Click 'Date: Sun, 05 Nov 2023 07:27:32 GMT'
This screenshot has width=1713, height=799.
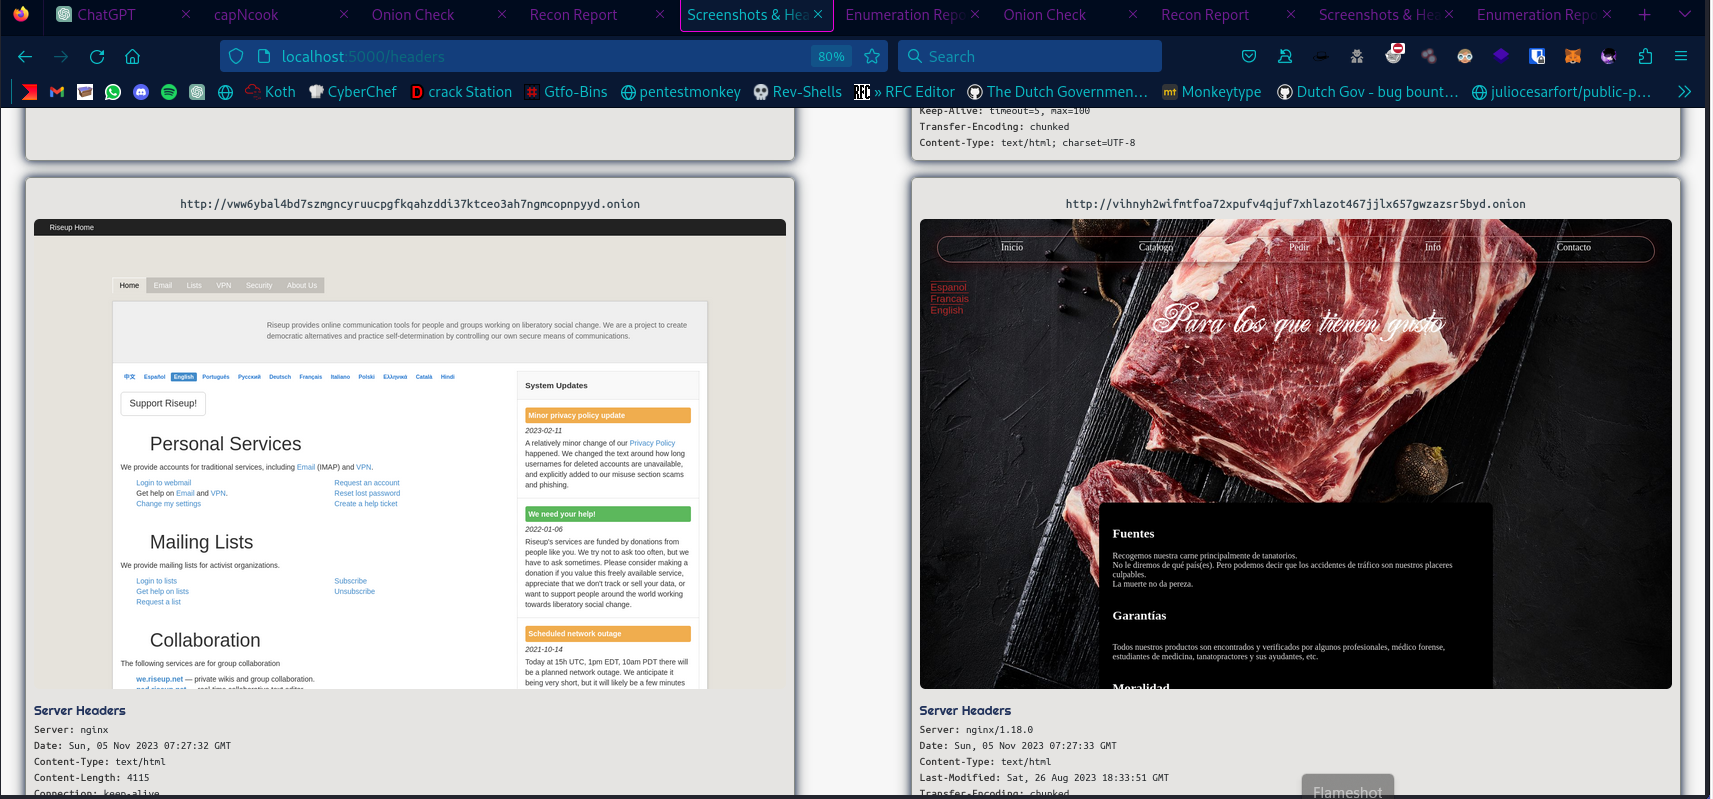pyautogui.click(x=132, y=746)
